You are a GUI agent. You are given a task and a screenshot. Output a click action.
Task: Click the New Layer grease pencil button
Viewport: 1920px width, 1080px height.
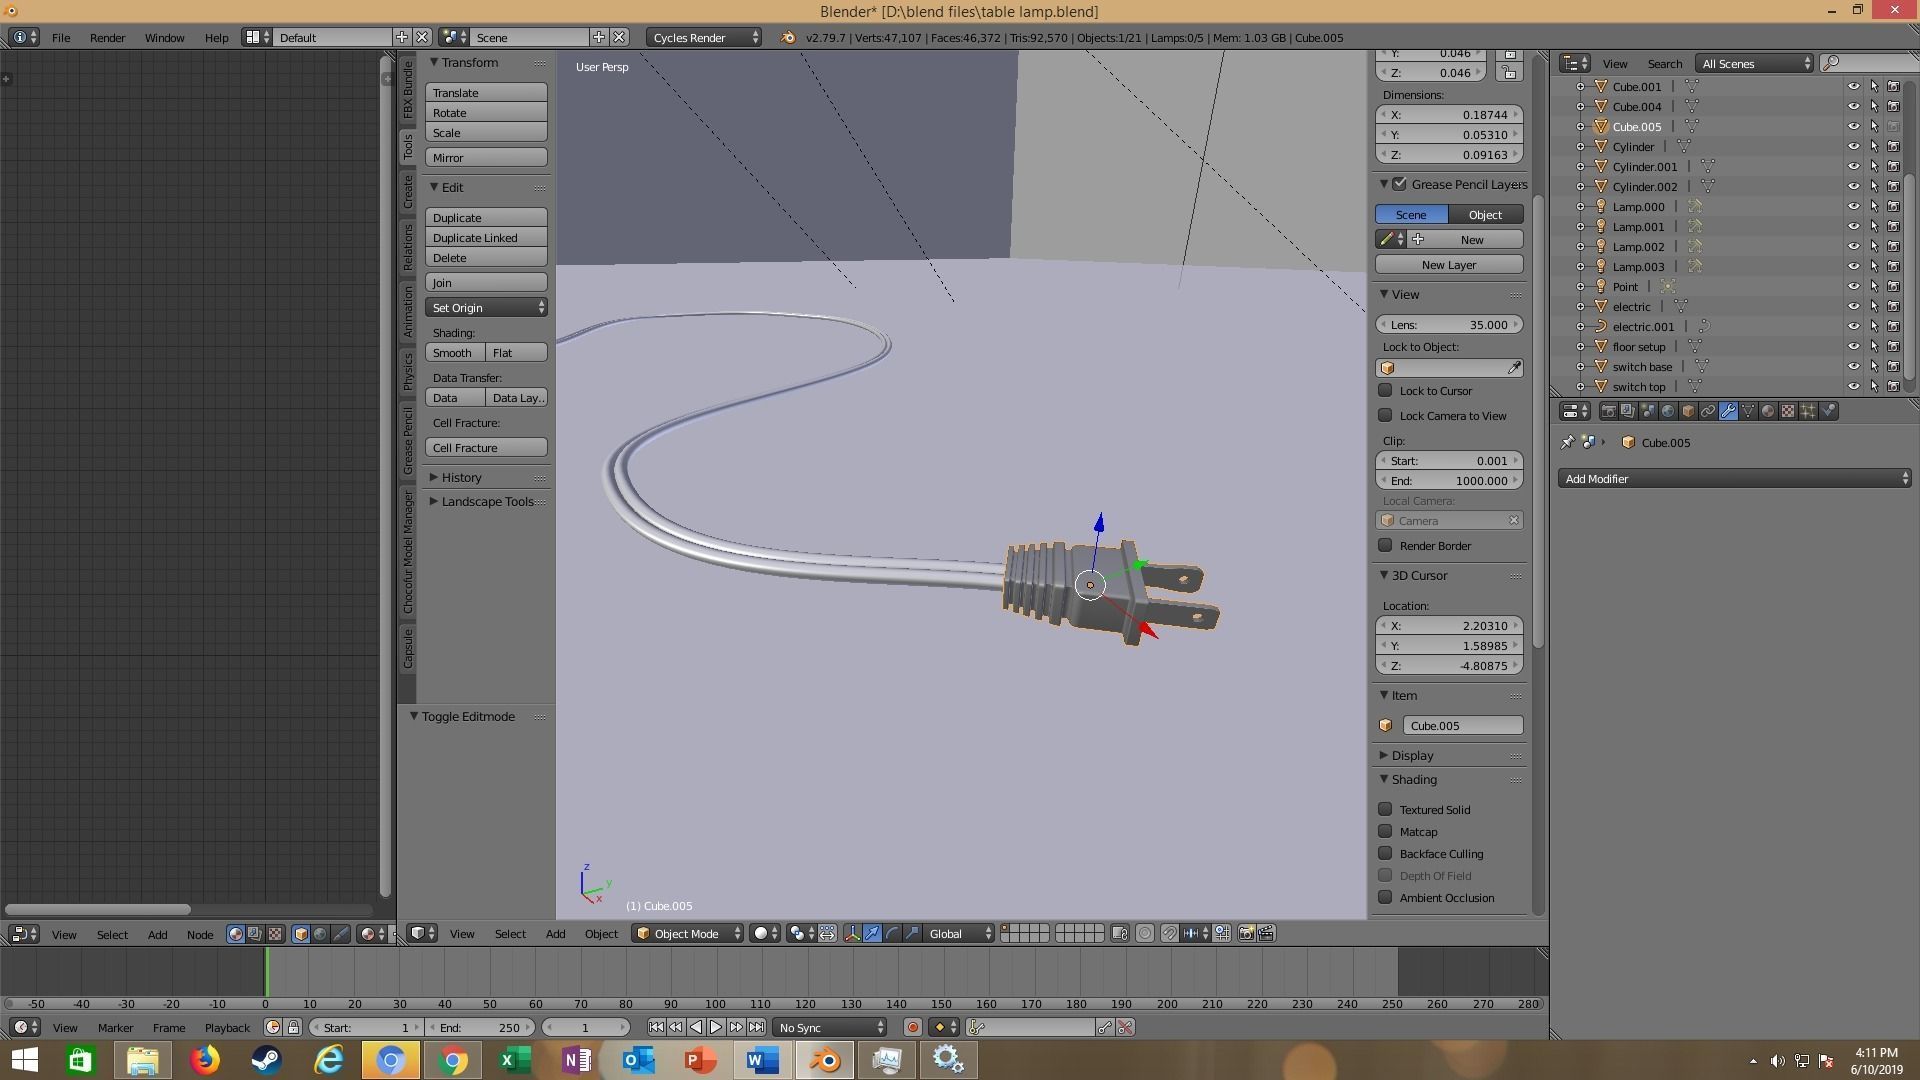(1448, 265)
